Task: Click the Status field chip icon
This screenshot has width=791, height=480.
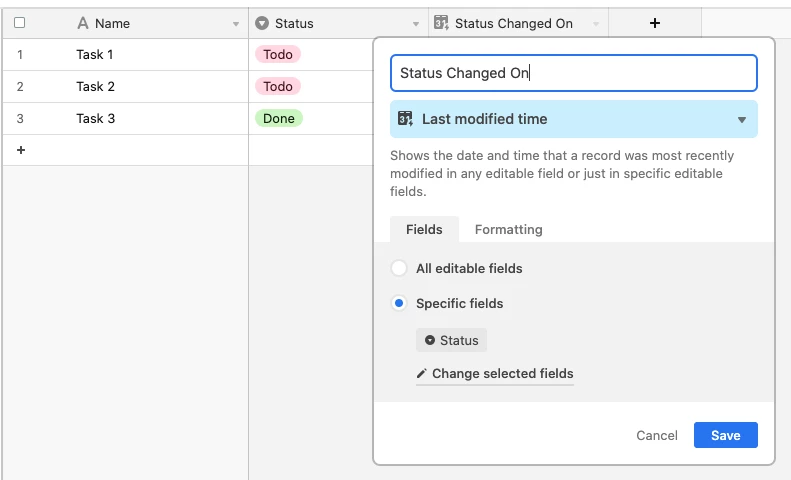Action: [430, 340]
